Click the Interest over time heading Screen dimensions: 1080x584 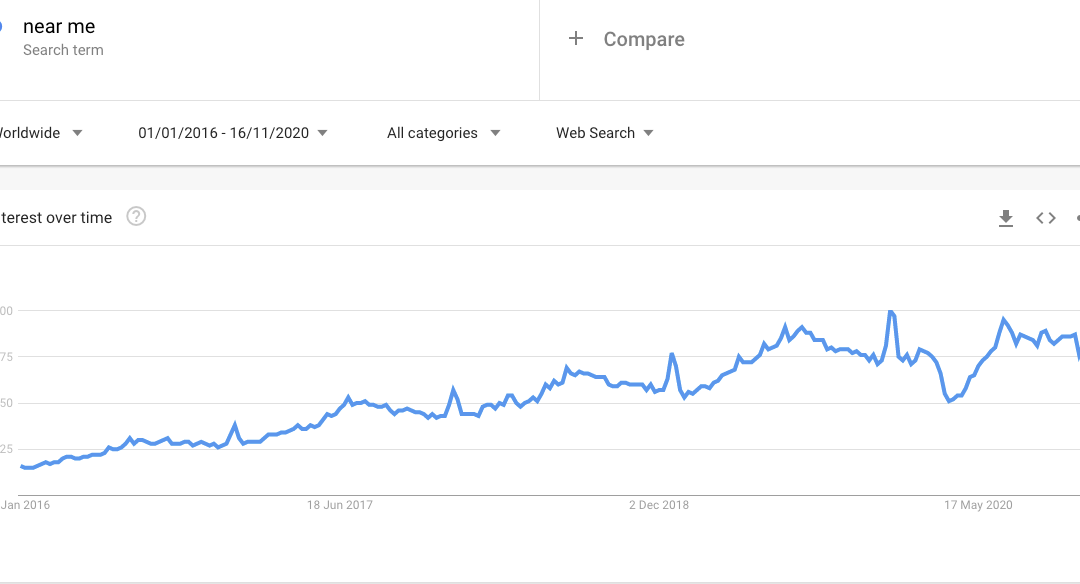click(x=55, y=217)
